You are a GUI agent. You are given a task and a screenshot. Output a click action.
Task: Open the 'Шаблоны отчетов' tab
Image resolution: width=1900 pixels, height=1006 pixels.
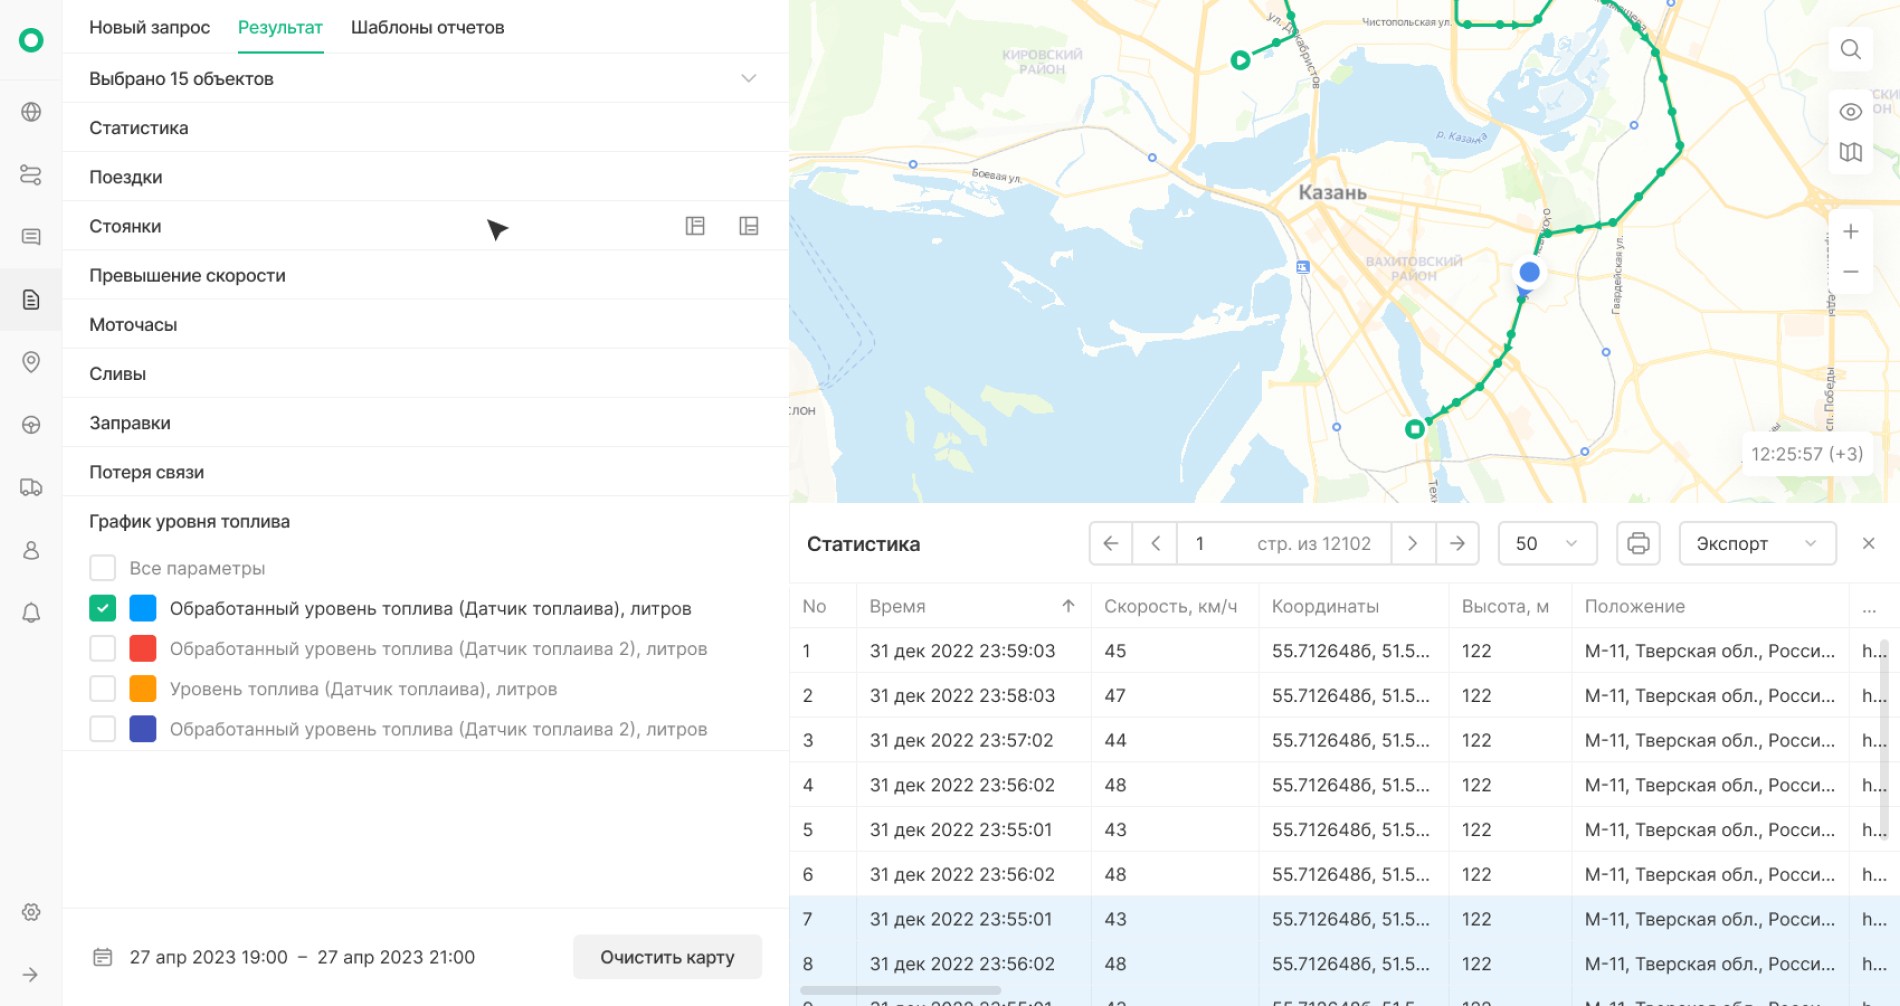427,27
